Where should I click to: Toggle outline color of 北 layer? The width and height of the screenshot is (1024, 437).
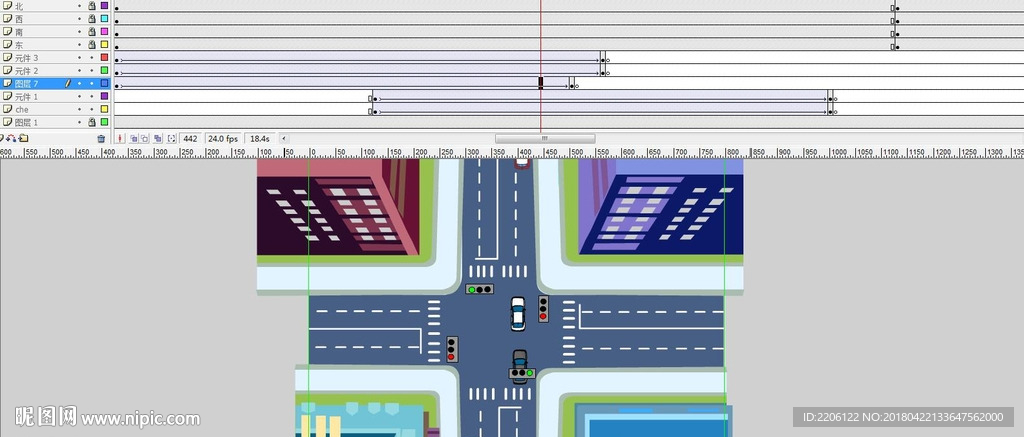click(x=104, y=5)
